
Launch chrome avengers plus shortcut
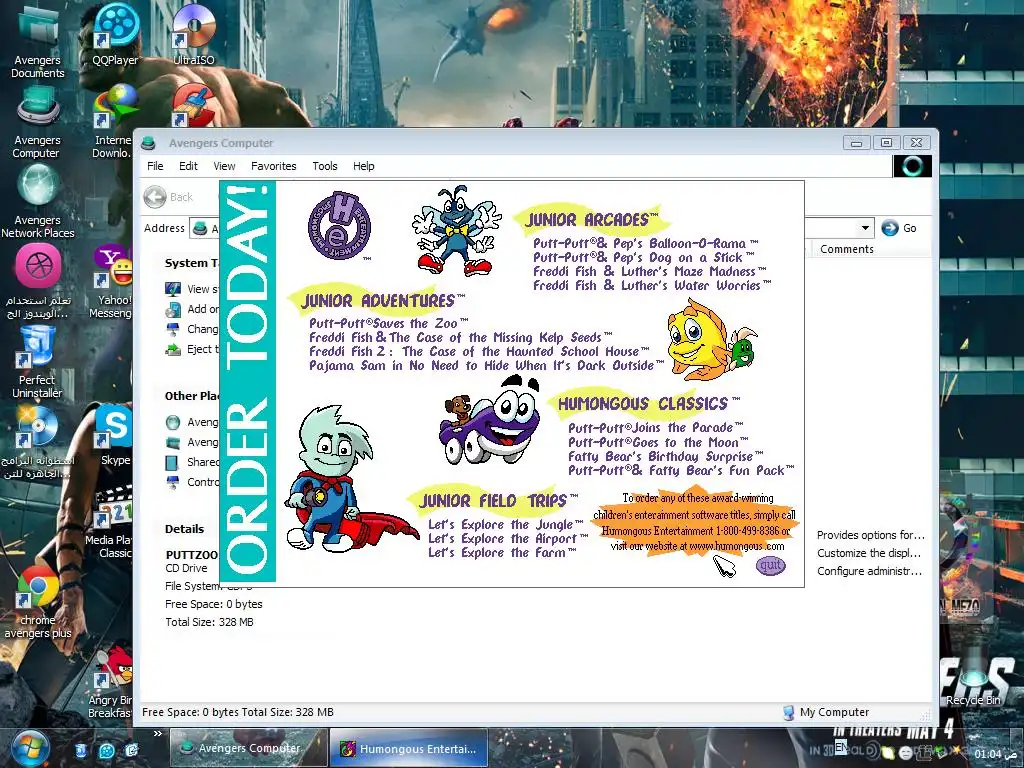click(x=37, y=603)
